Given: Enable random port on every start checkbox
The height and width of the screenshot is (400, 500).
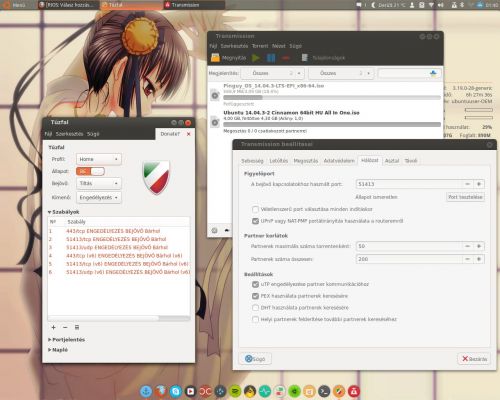Looking at the screenshot, I should click(255, 209).
